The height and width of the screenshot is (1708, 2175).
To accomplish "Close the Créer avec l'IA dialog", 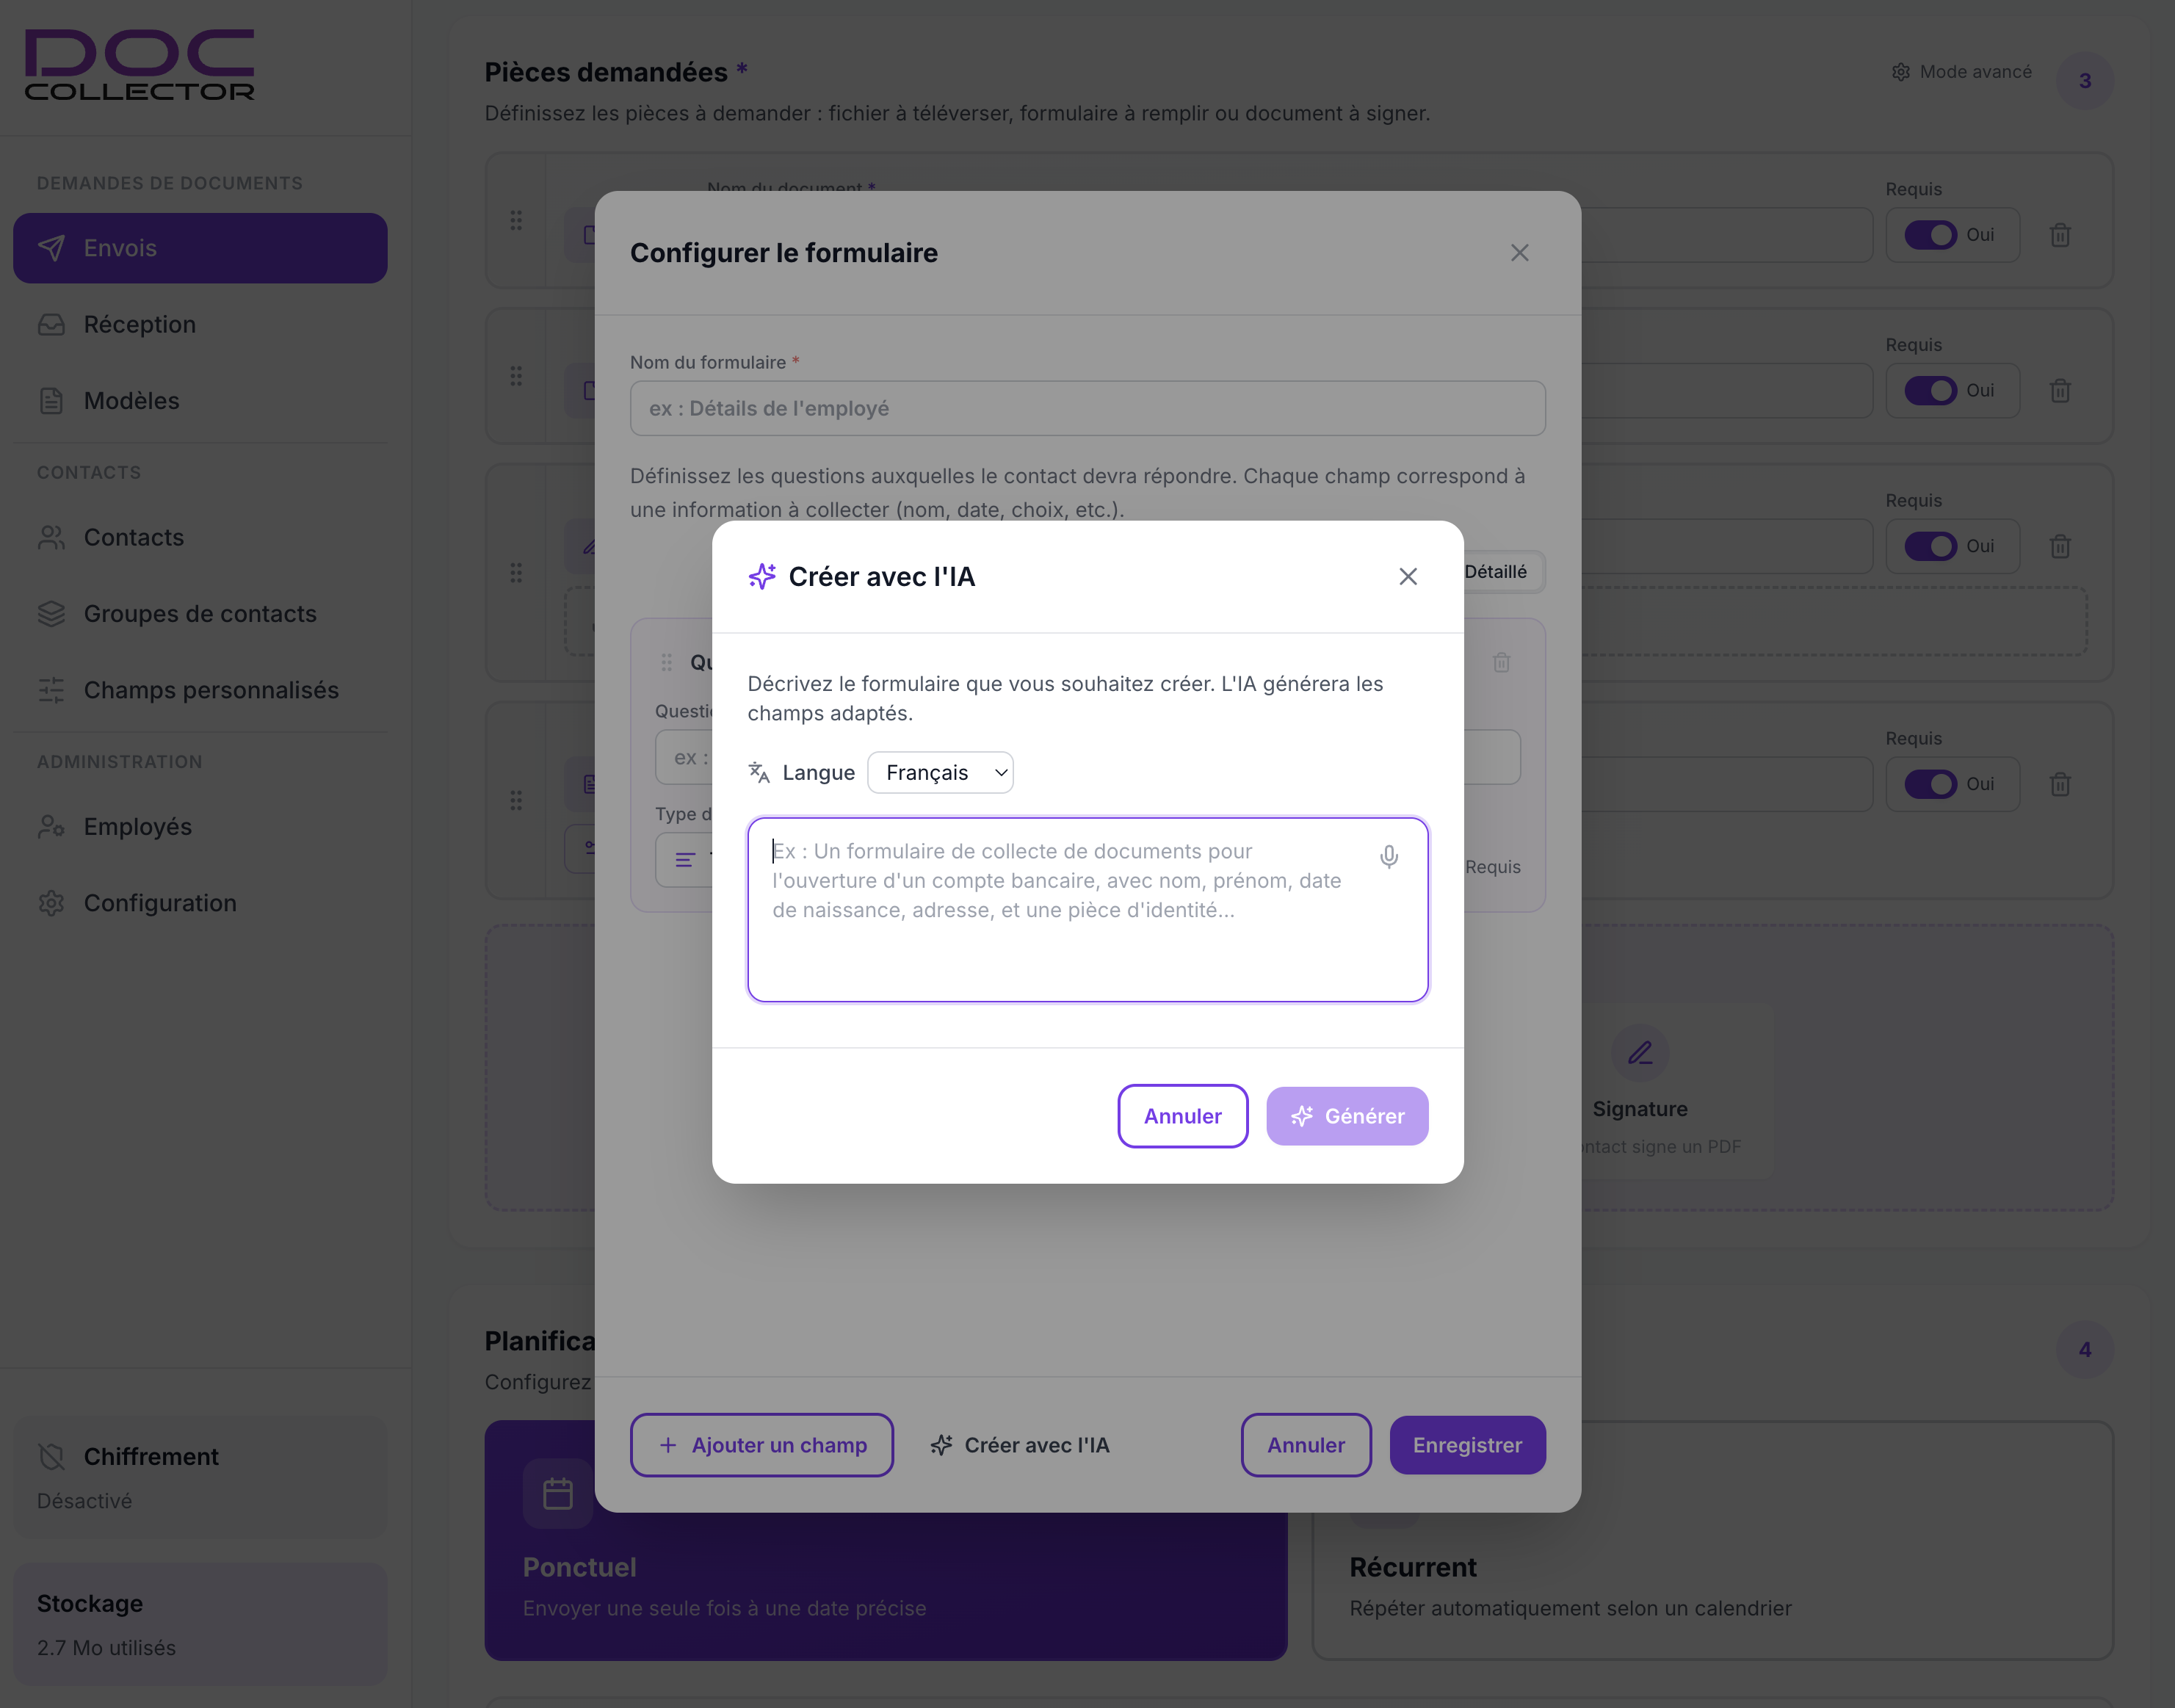I will pos(1408,577).
